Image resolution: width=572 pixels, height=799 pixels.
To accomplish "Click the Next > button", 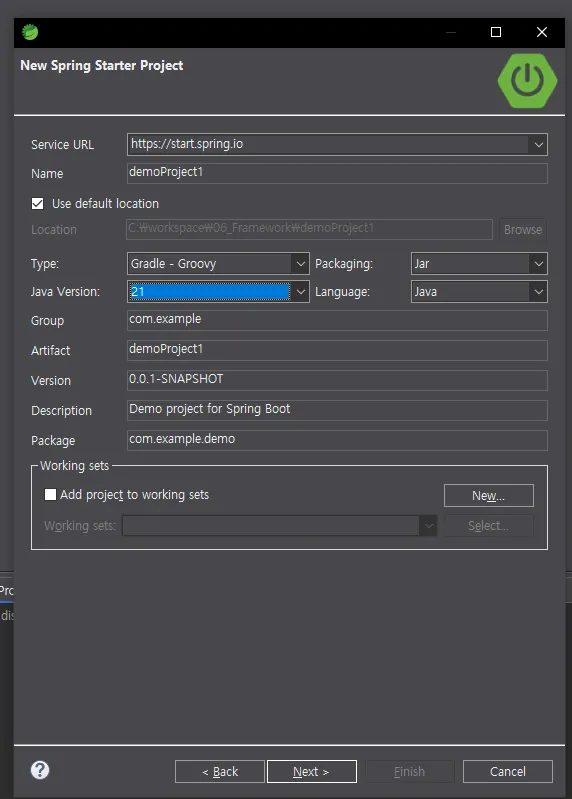I will 312,771.
